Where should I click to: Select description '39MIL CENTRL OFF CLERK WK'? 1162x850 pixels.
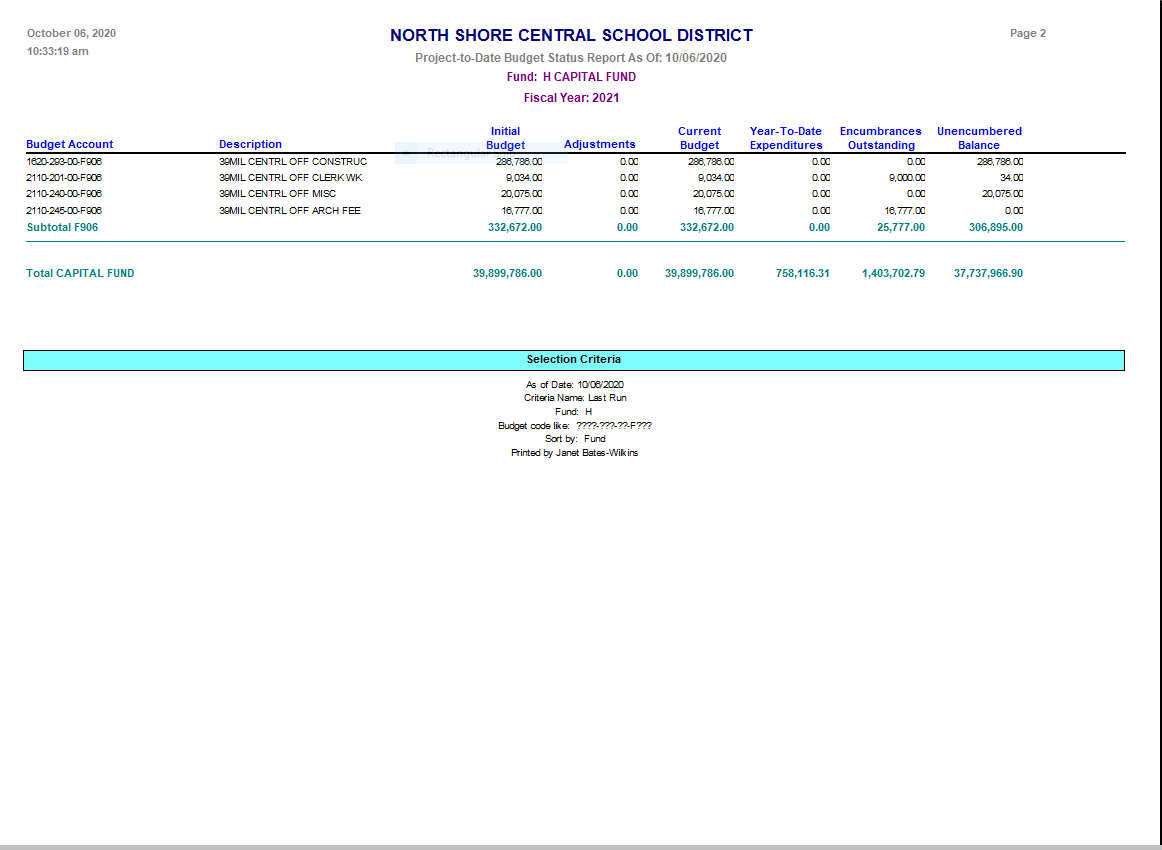point(290,178)
